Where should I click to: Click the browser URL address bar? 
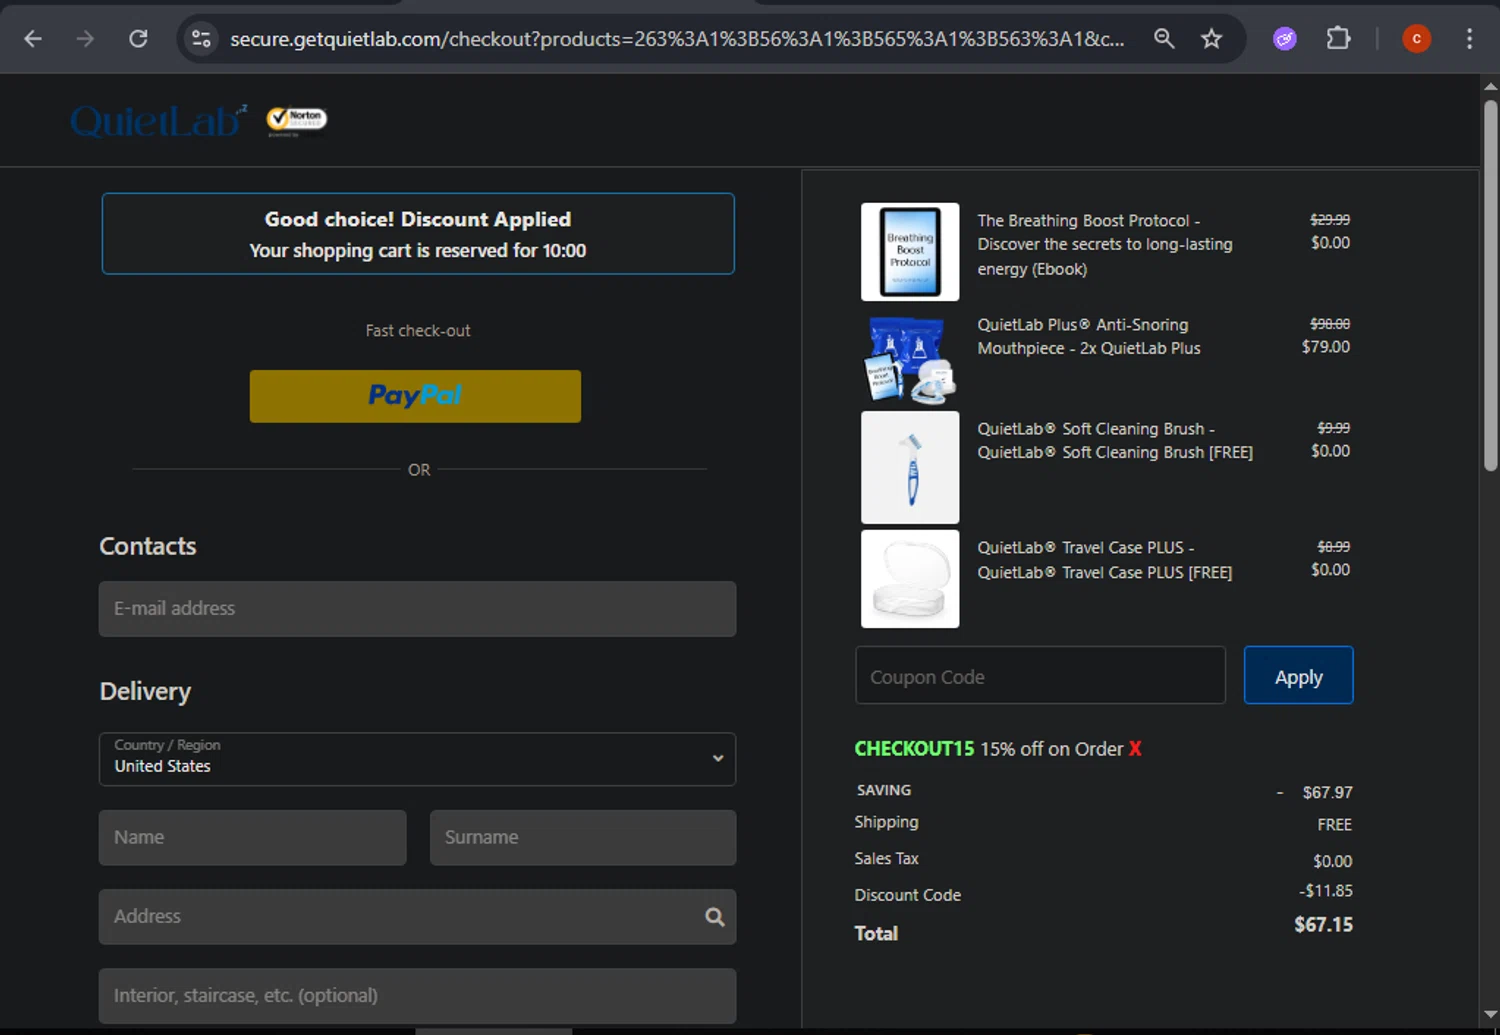pos(677,39)
